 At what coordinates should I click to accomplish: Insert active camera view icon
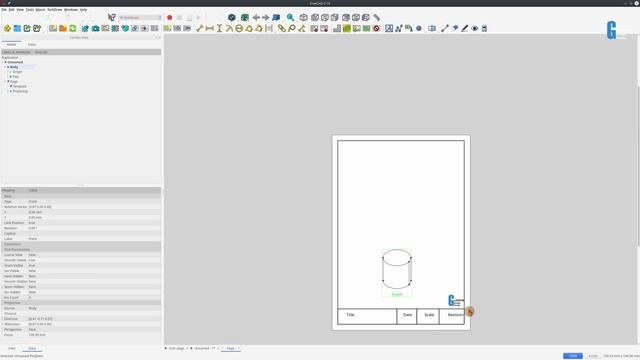click(x=96, y=28)
